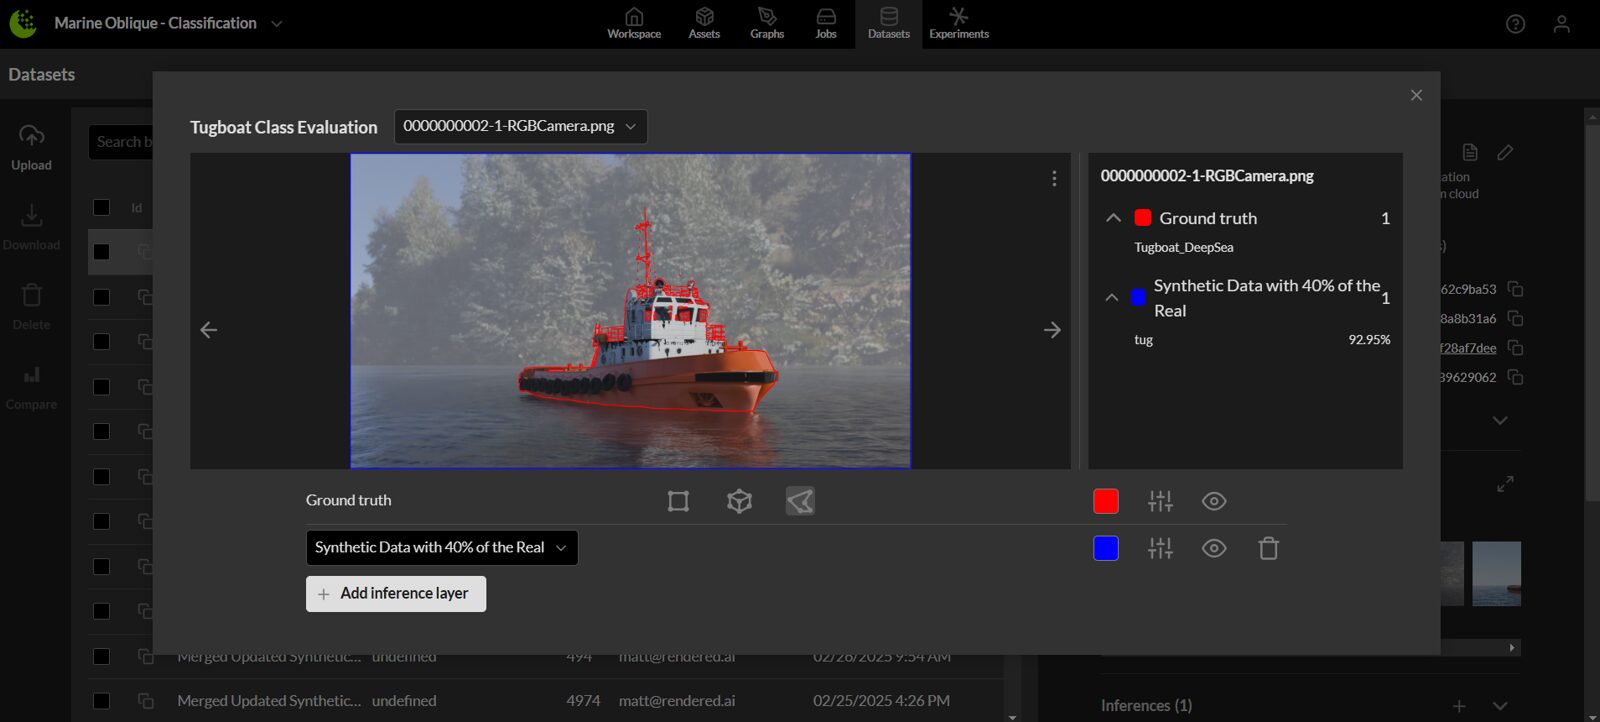1600x722 pixels.
Task: Open Ground truth filter settings sliders
Action: tap(1160, 501)
